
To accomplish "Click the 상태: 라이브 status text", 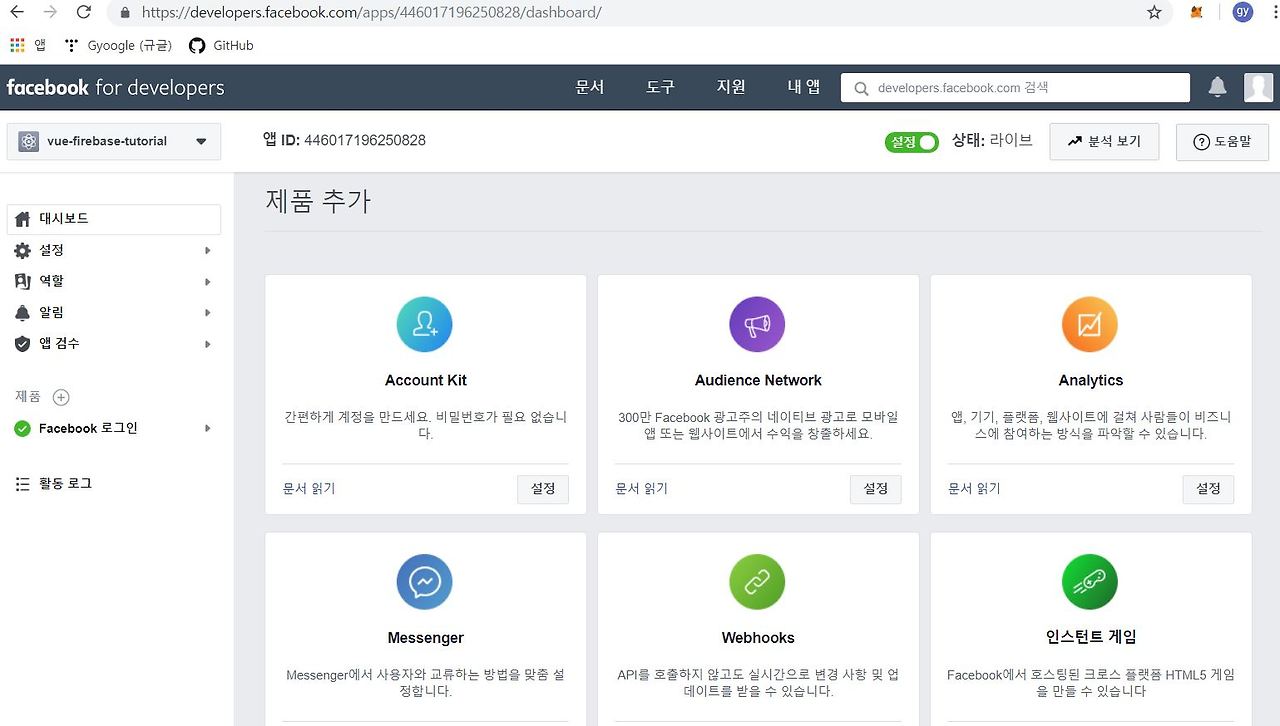I will coord(992,141).
